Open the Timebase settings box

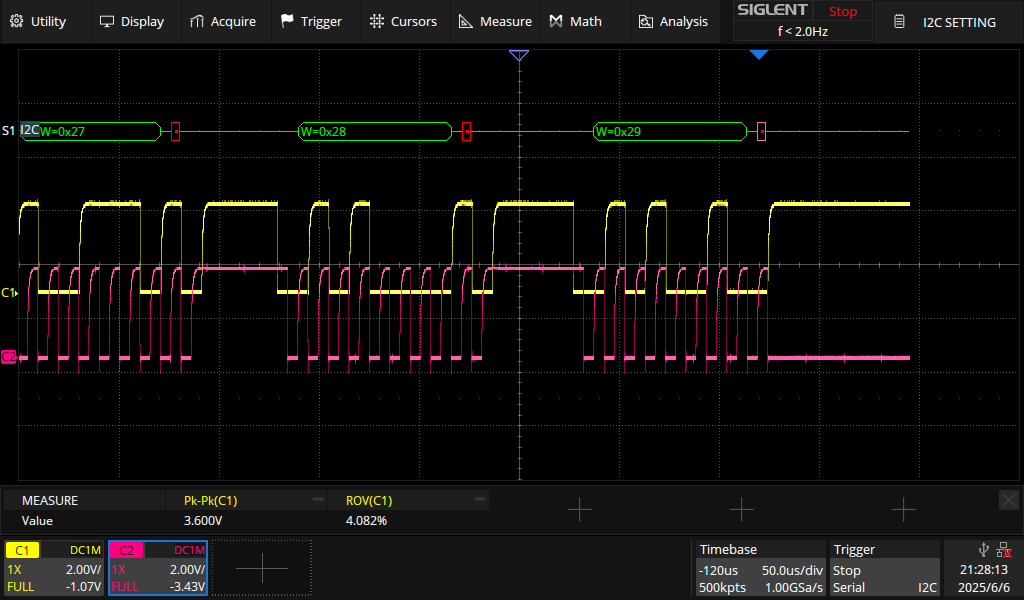760,568
